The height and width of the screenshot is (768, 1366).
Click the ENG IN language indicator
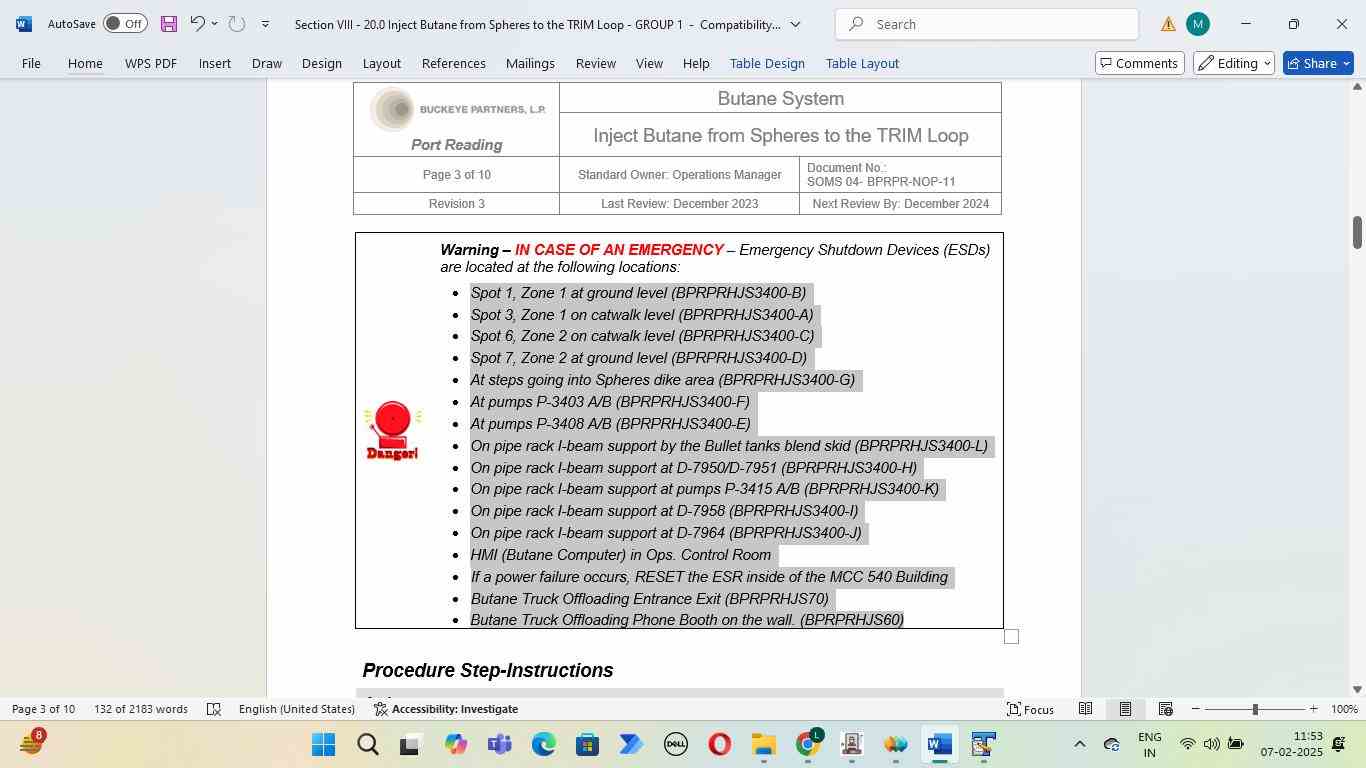point(1150,744)
